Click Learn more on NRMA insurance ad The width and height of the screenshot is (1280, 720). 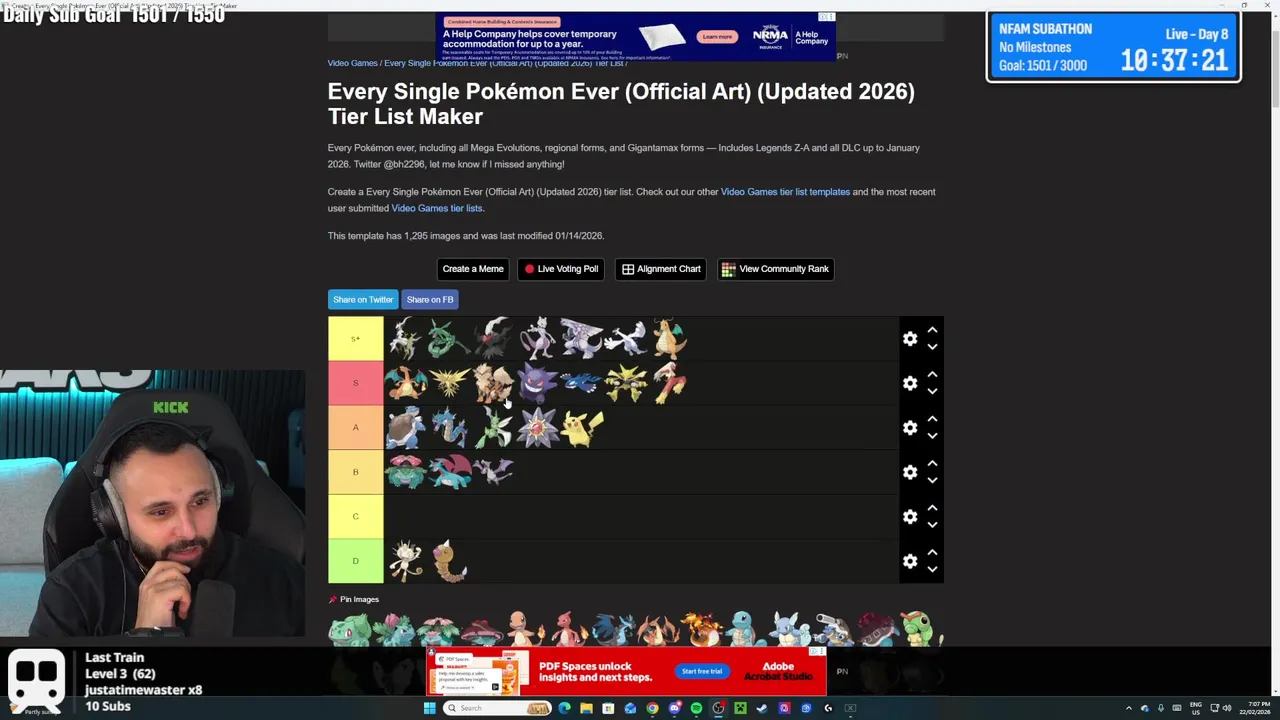[x=717, y=37]
